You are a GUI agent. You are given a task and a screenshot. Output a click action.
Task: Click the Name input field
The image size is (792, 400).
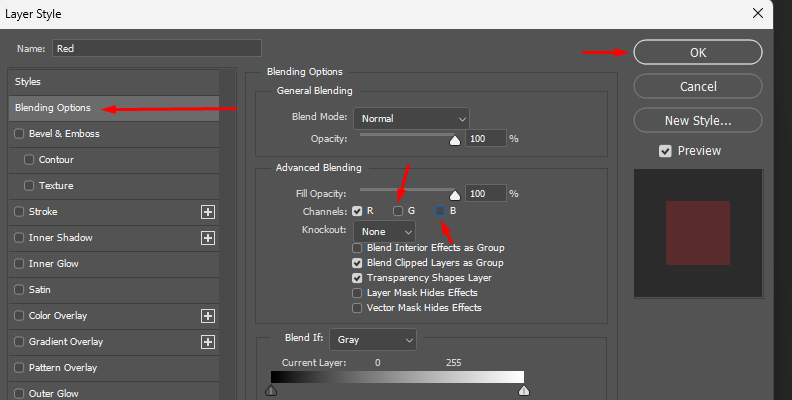pos(157,48)
